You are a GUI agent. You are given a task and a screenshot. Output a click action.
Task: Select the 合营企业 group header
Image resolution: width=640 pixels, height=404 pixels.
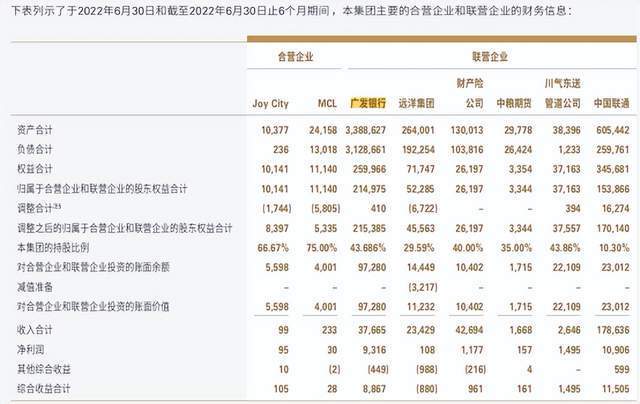[296, 56]
